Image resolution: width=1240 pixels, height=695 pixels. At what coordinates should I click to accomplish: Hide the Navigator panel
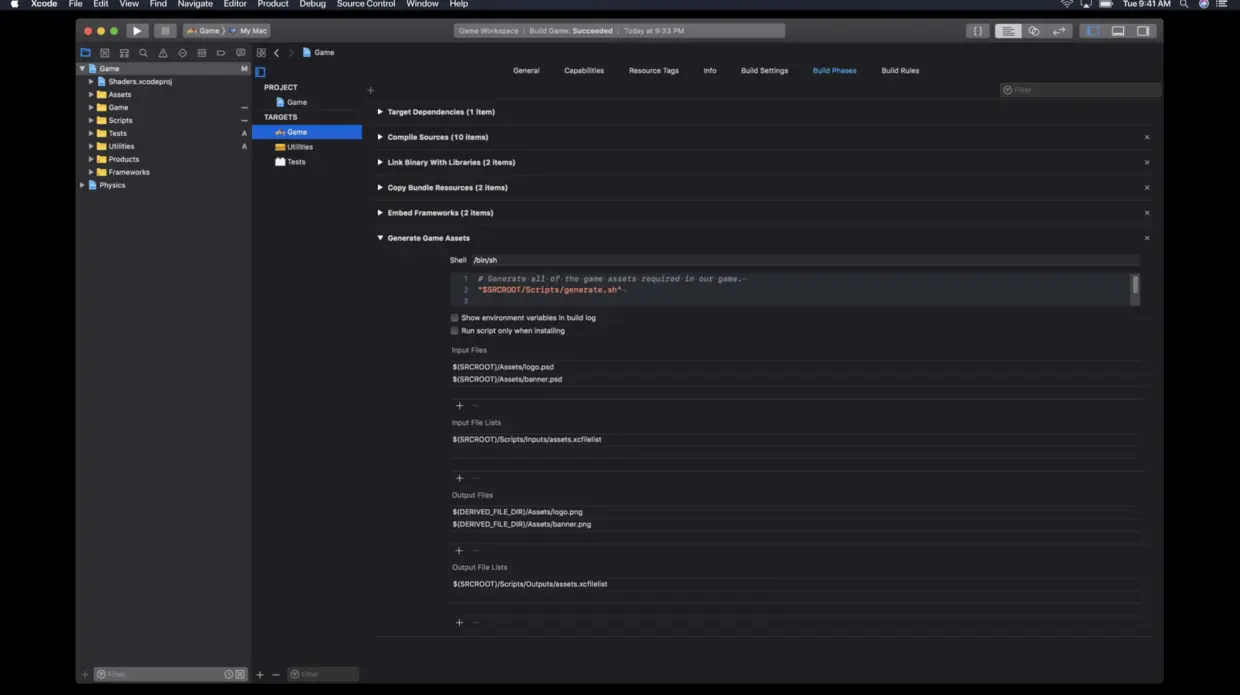coord(1093,31)
